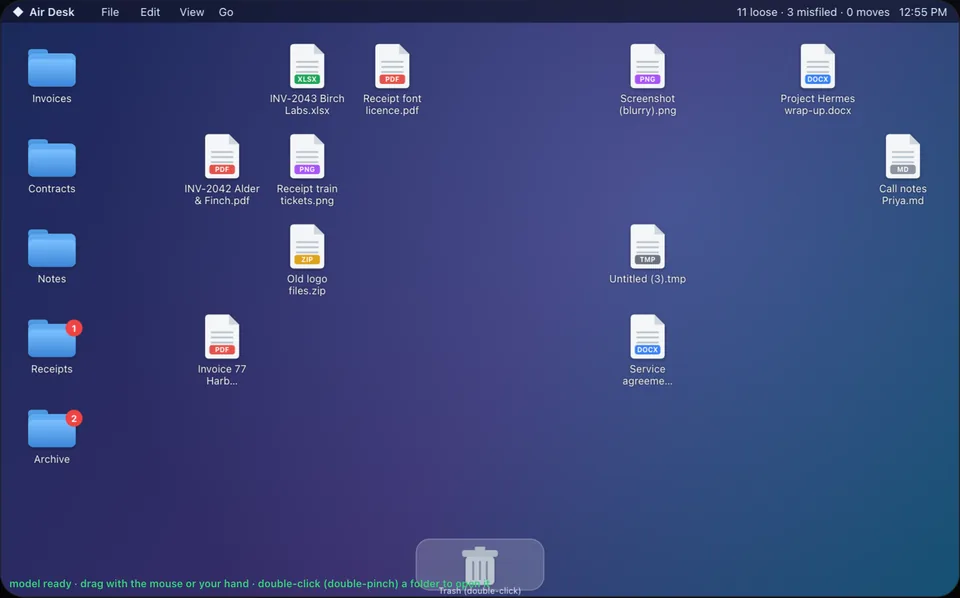960x598 pixels.
Task: Select the INV-2043 Birch Labs.xlsx file icon
Action: click(x=307, y=66)
